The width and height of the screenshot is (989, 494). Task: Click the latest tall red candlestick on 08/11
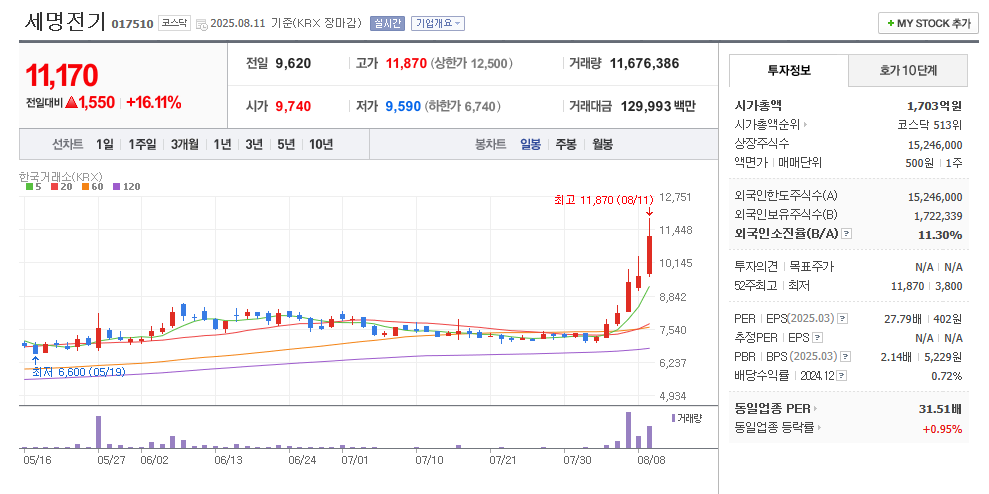[649, 255]
